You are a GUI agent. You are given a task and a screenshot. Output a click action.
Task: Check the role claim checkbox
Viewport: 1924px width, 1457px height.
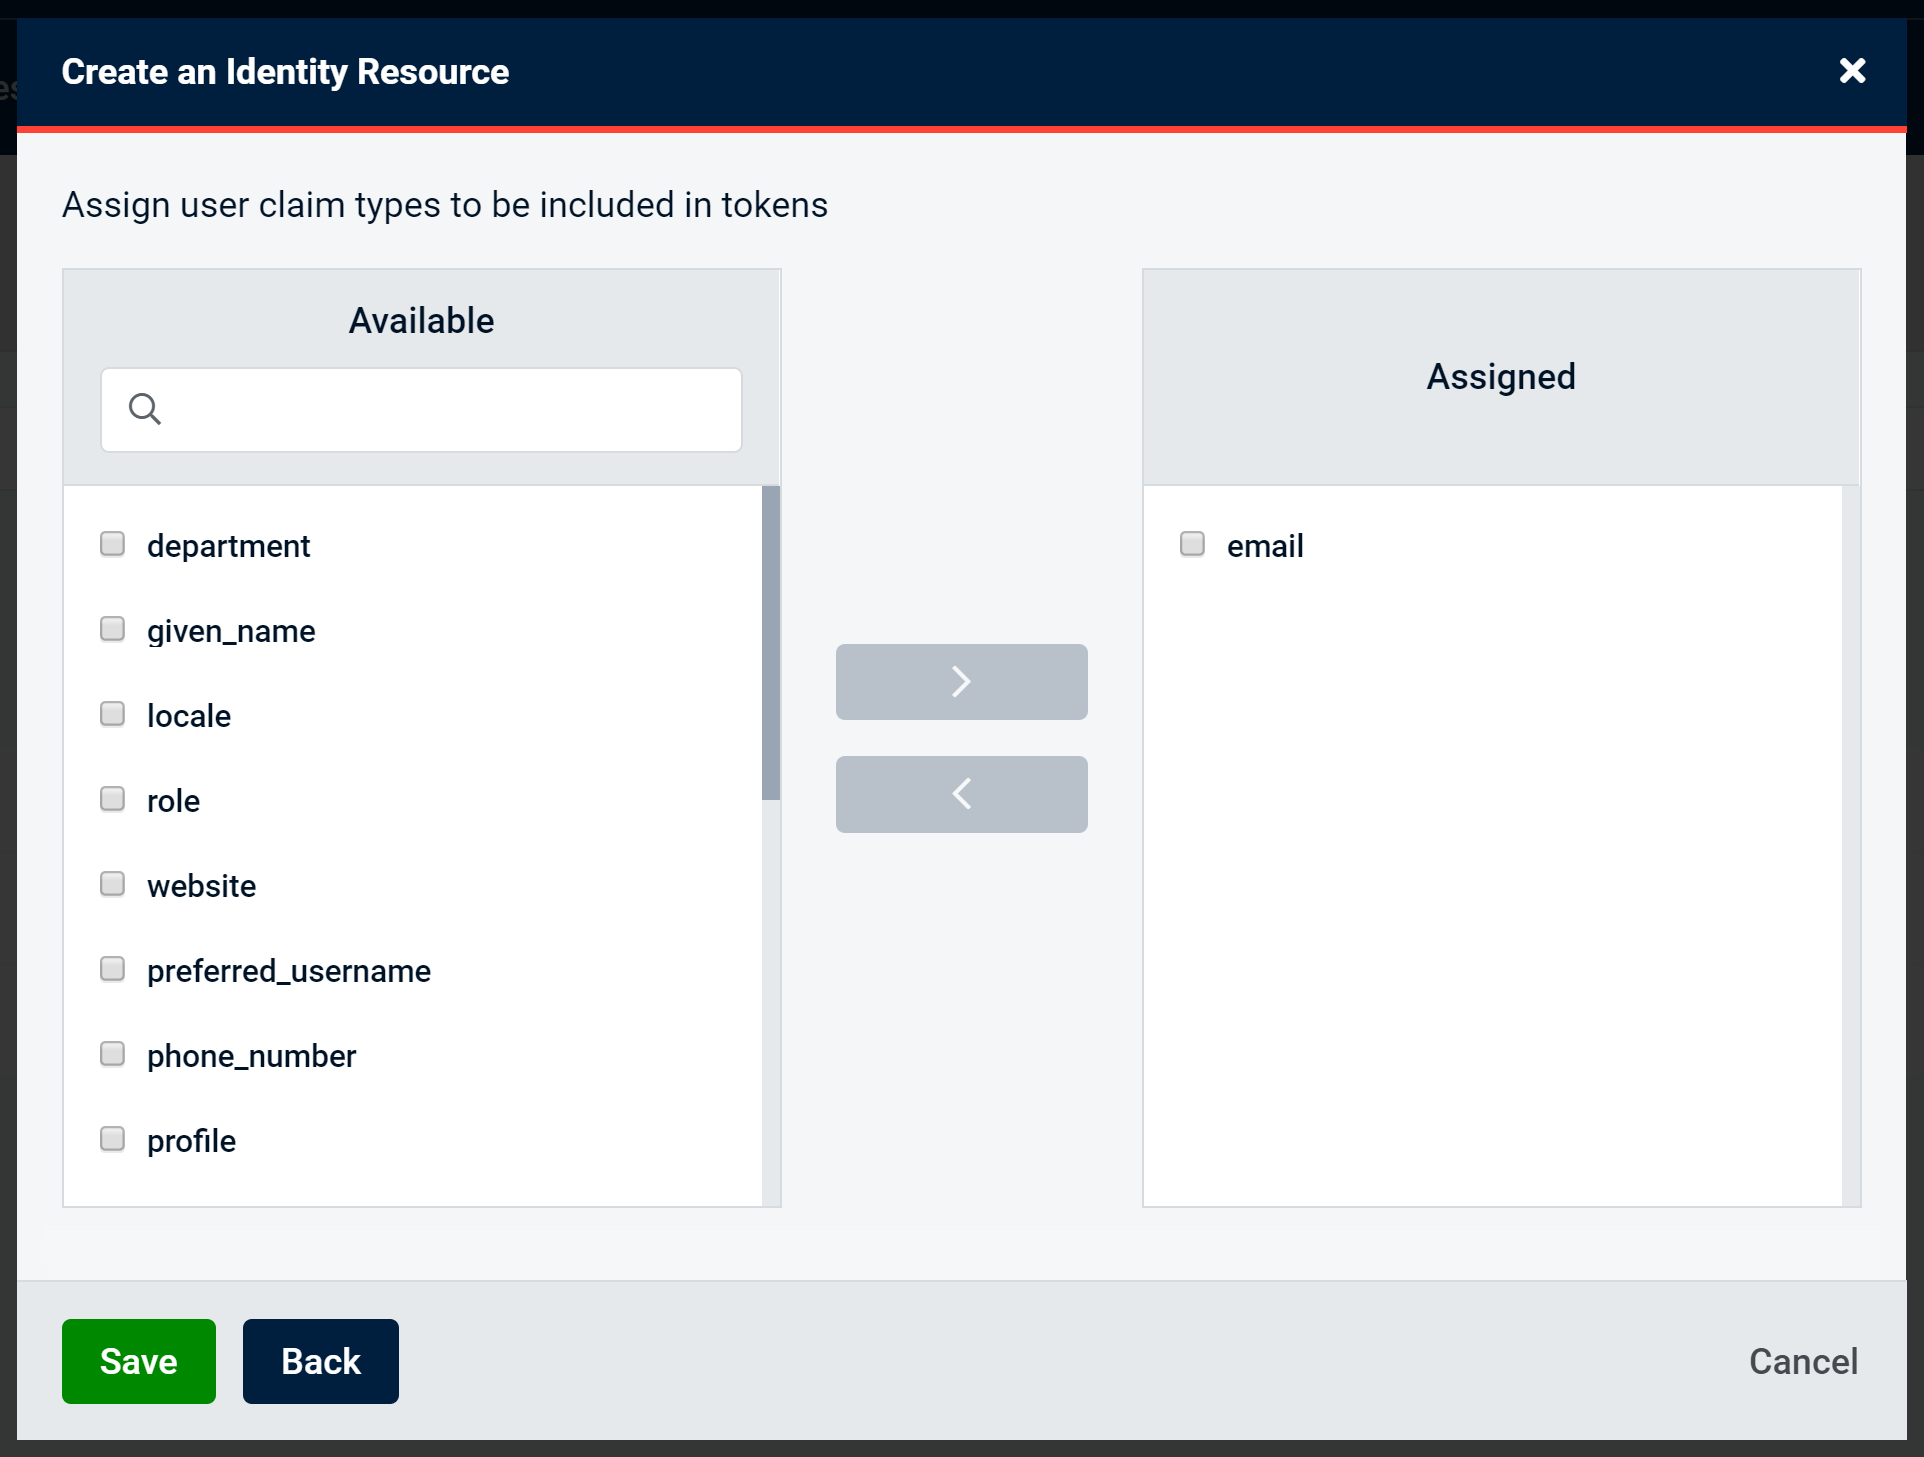pos(112,798)
